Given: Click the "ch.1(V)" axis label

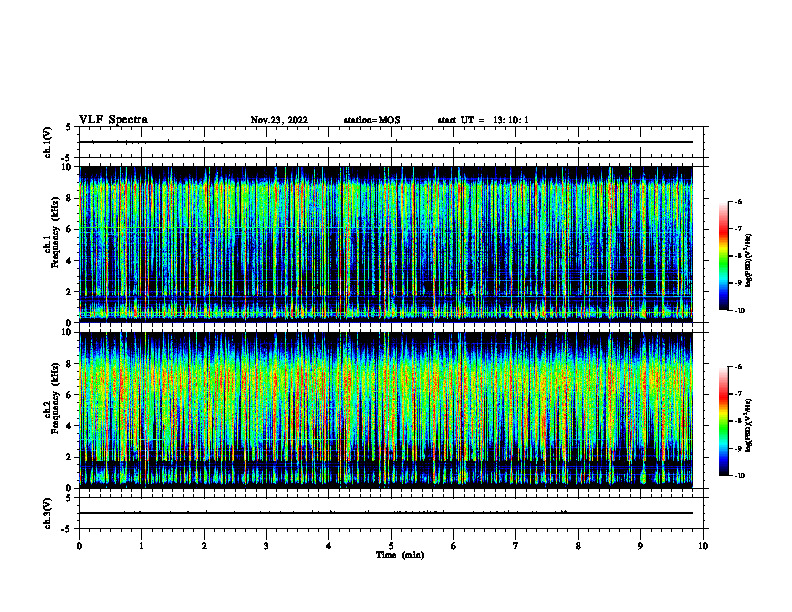Looking at the screenshot, I should coord(48,142).
